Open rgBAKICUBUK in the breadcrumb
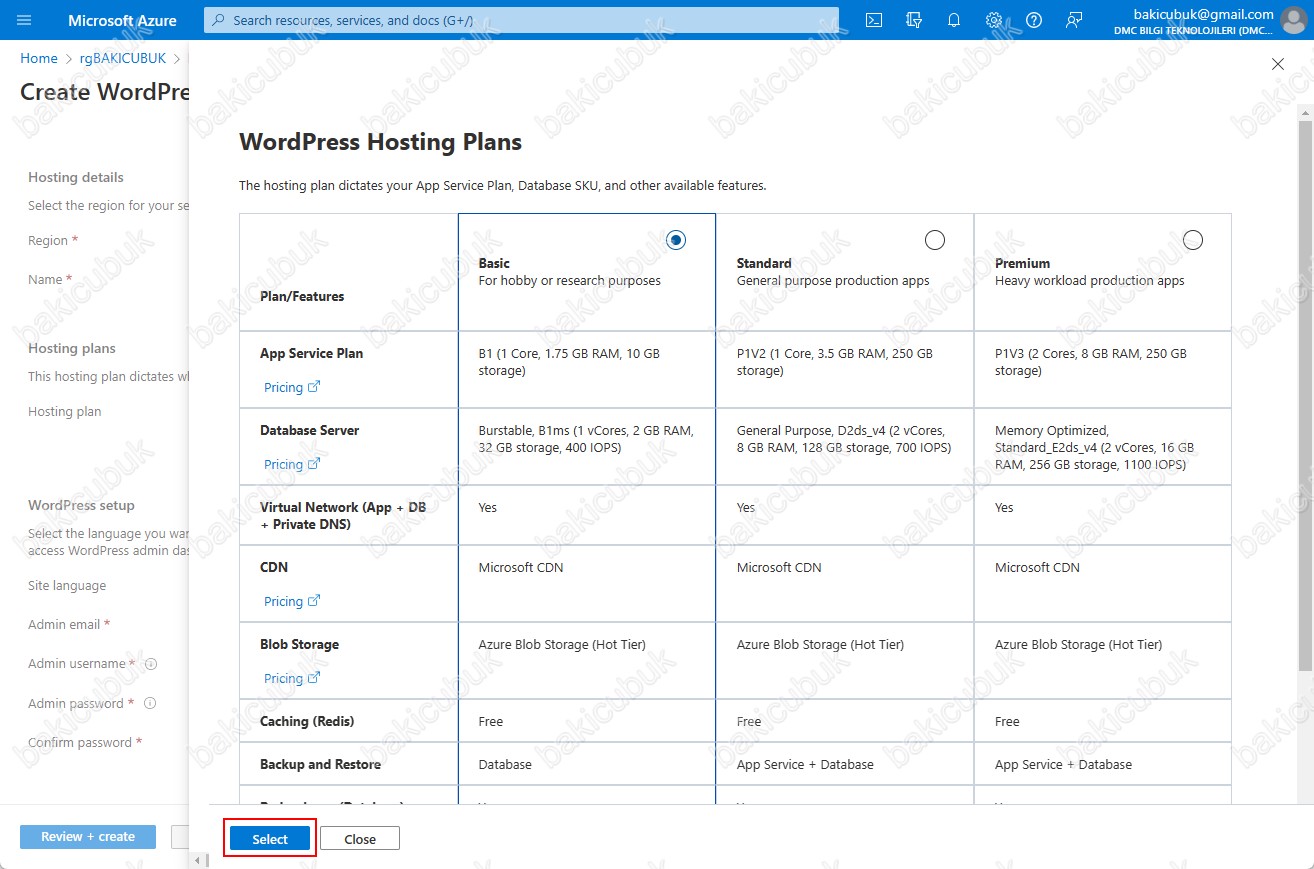 123,59
